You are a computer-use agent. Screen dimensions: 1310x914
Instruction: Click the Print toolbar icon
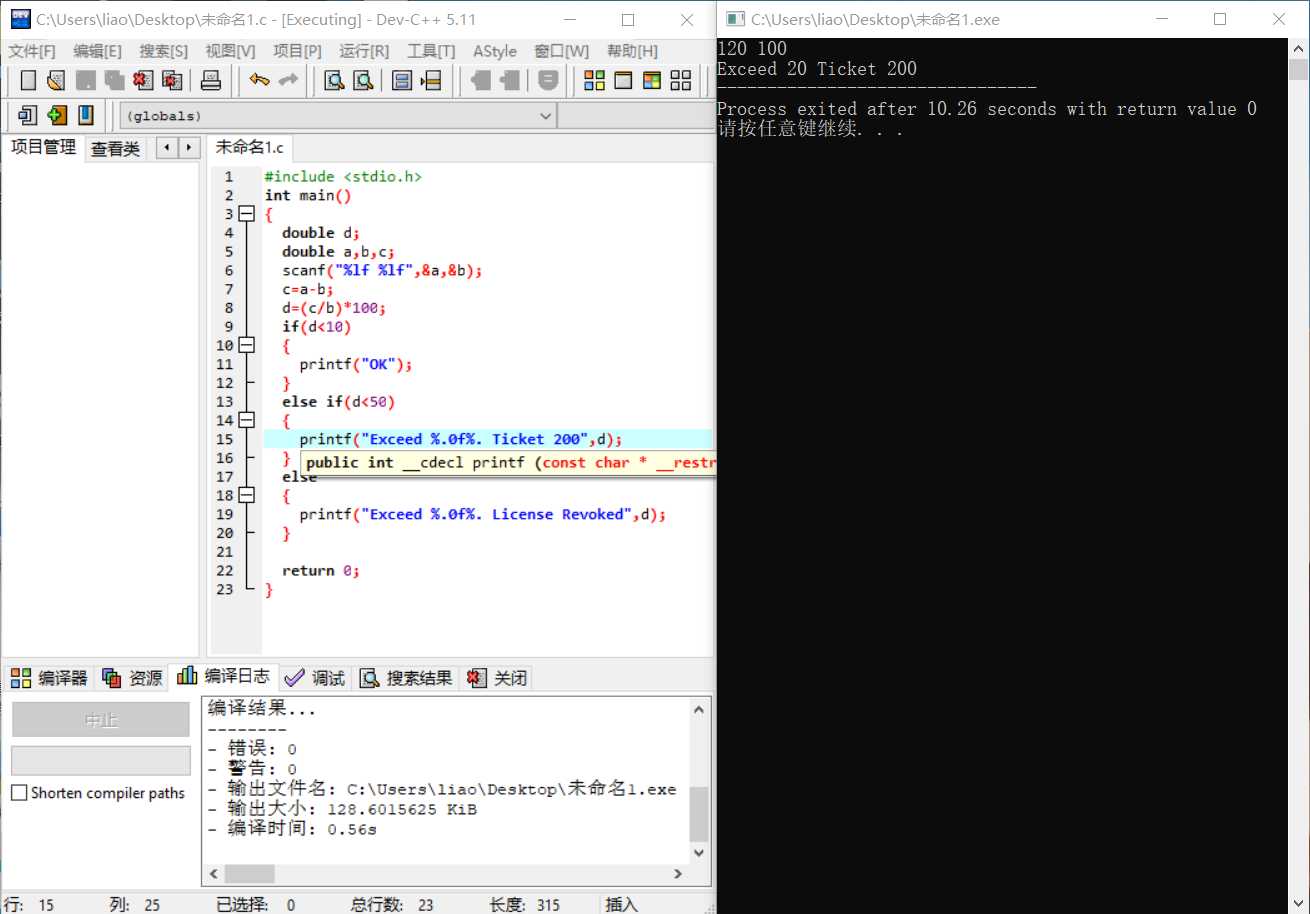211,80
